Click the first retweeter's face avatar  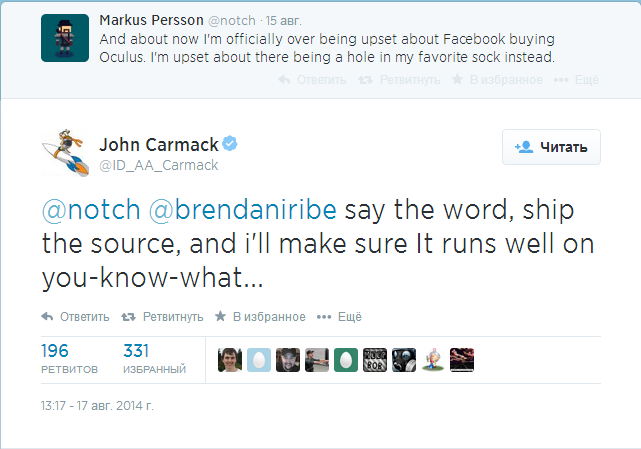230,359
